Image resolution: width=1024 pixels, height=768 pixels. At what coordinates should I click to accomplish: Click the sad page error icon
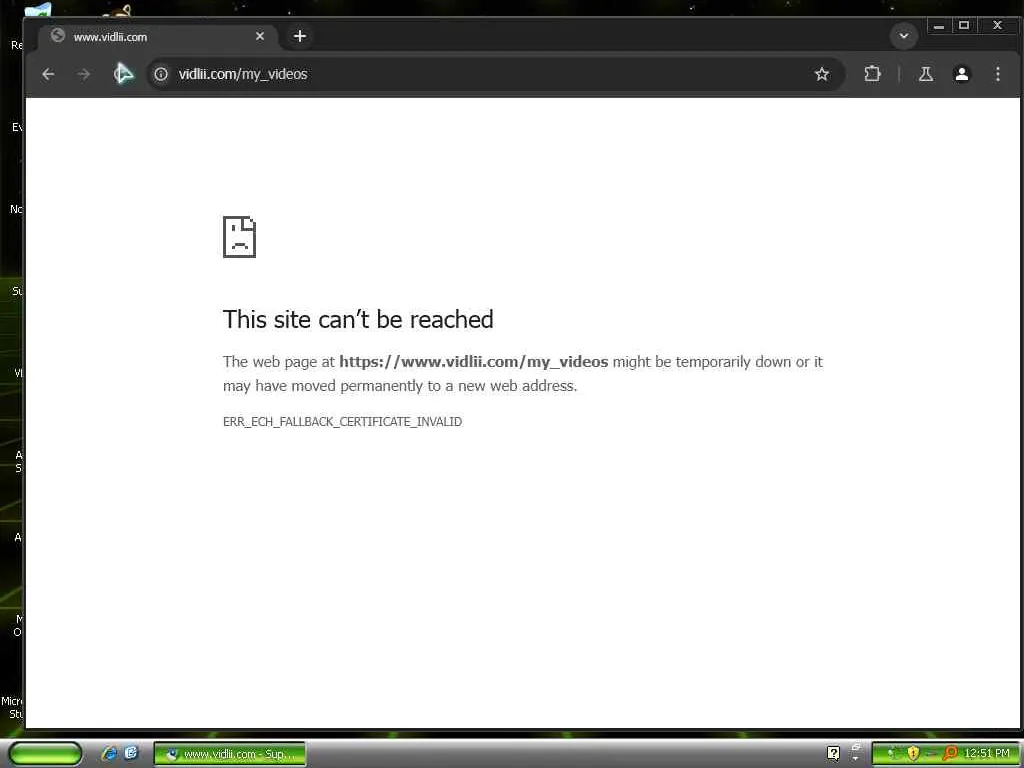tap(240, 237)
